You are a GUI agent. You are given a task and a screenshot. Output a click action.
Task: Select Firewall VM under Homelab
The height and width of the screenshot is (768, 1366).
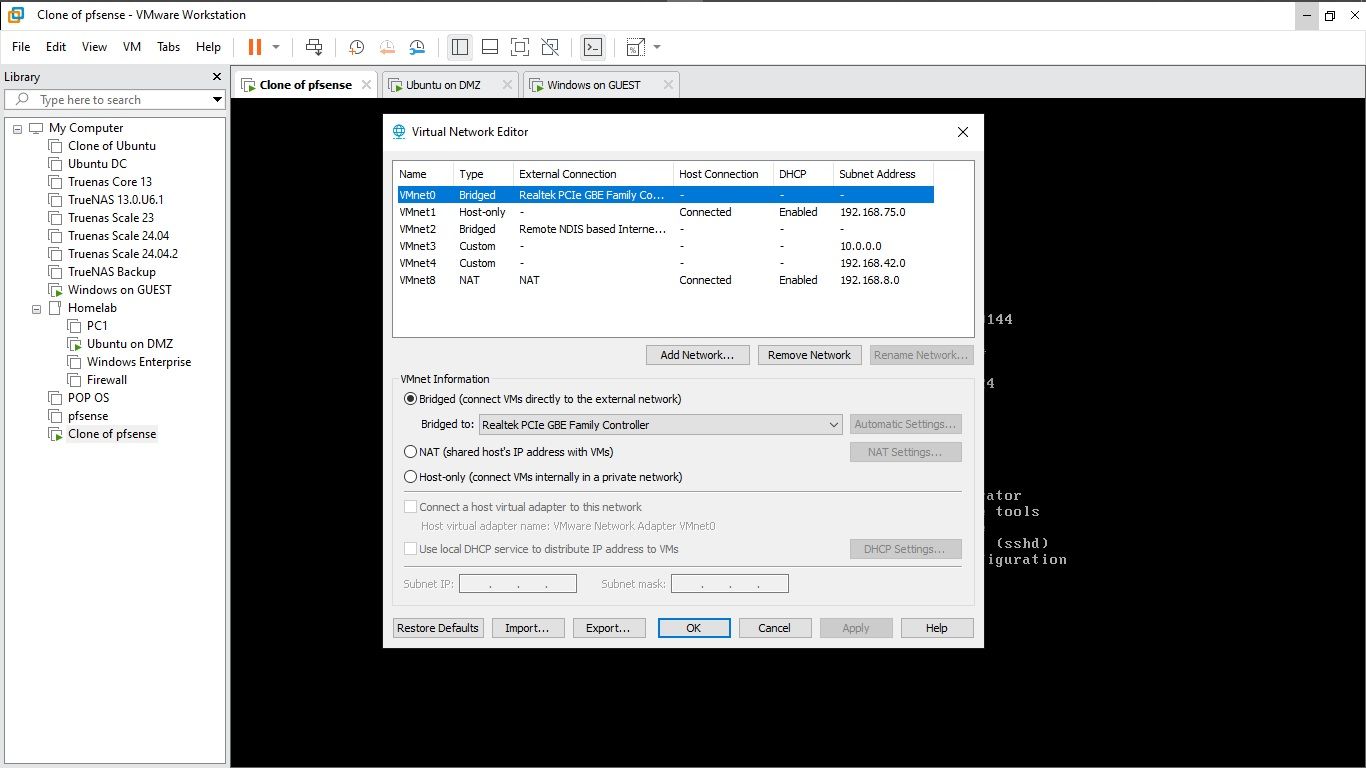click(x=107, y=380)
